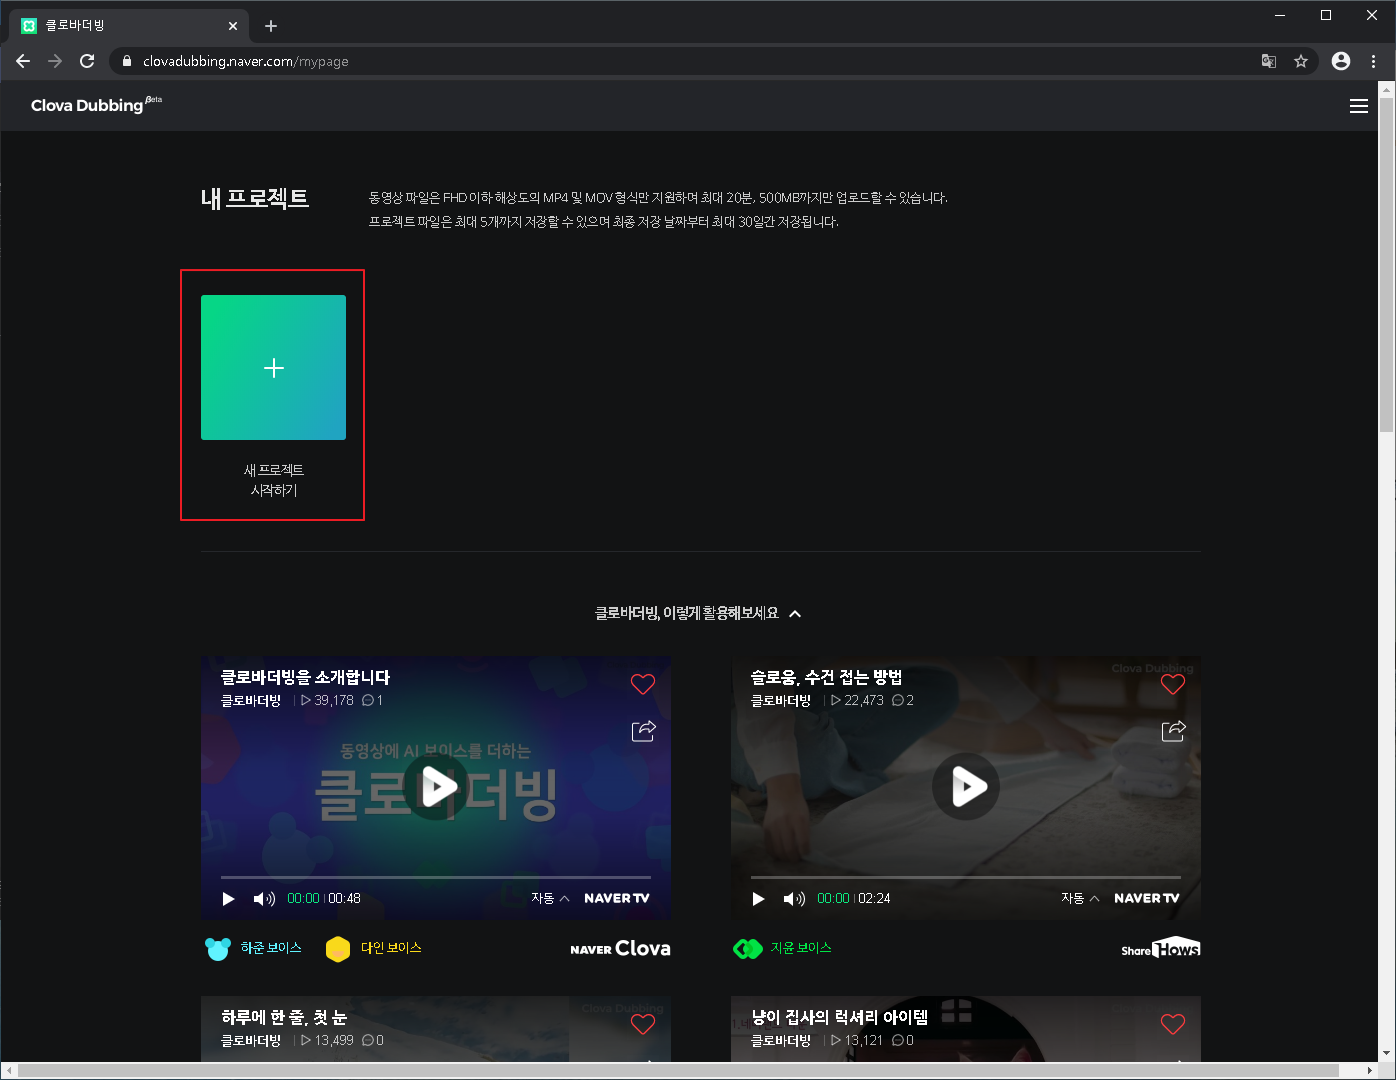
Task: Click the NAVER Clova logo
Action: coord(620,948)
